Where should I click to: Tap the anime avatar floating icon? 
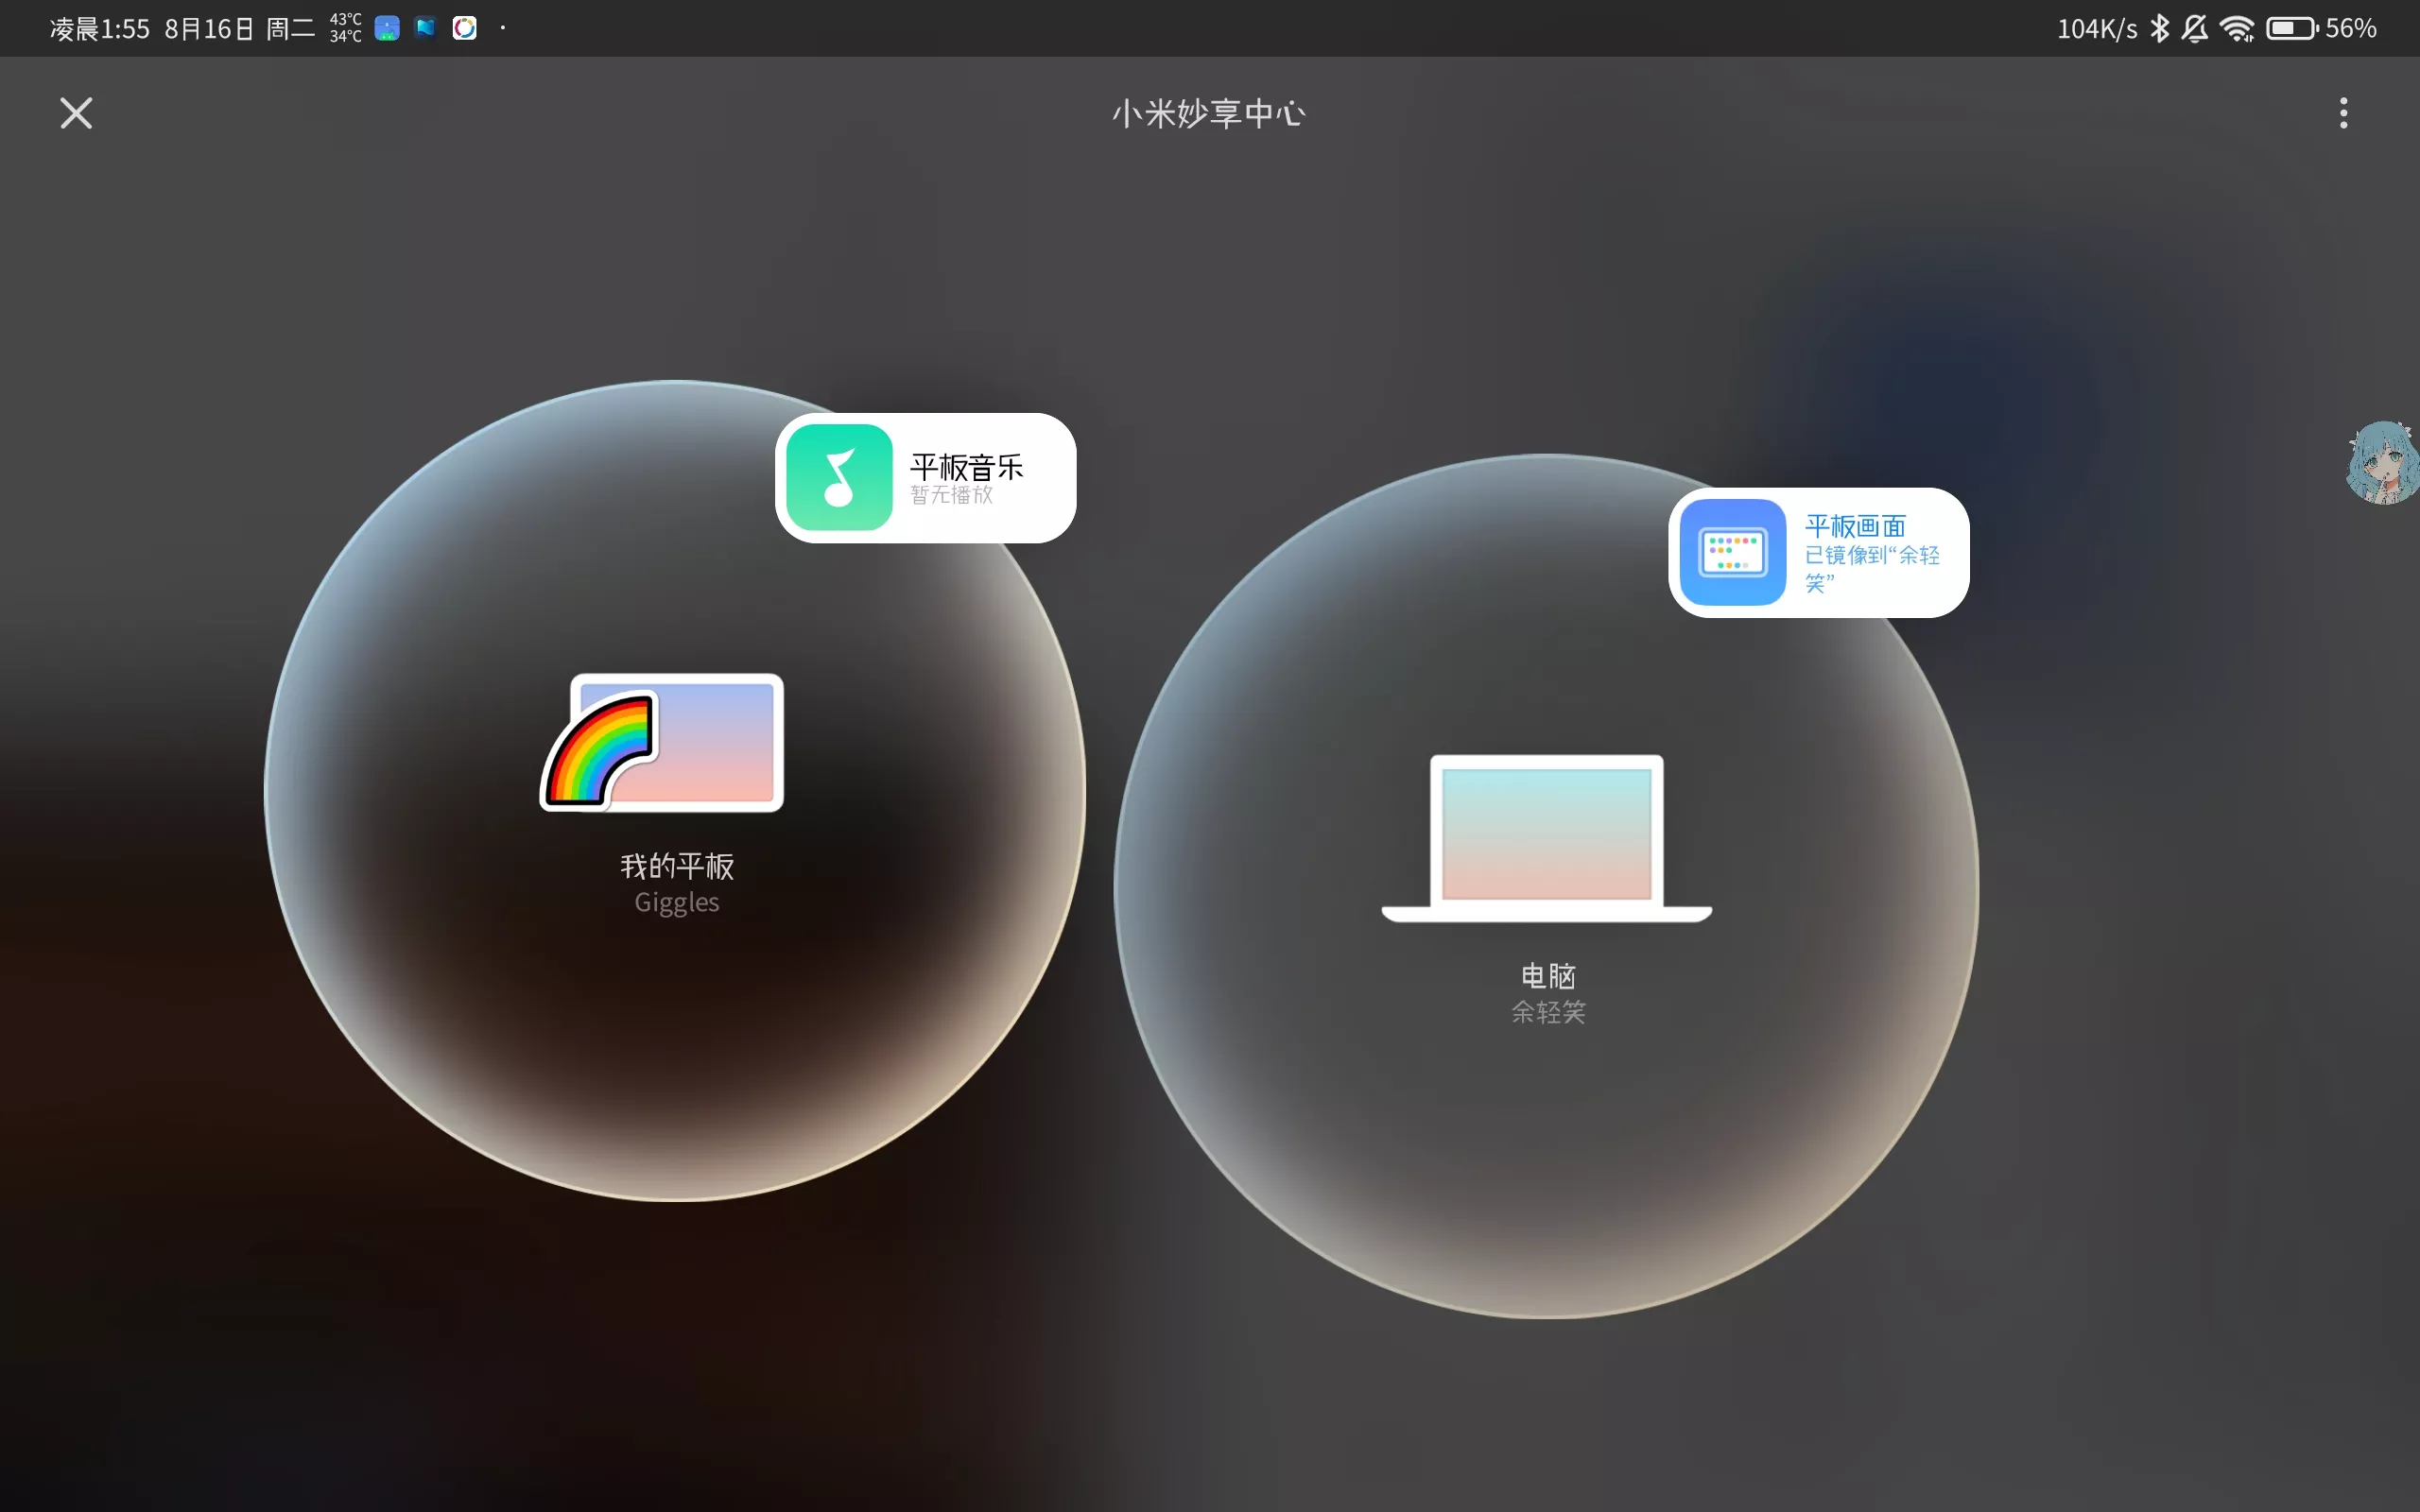point(2383,462)
